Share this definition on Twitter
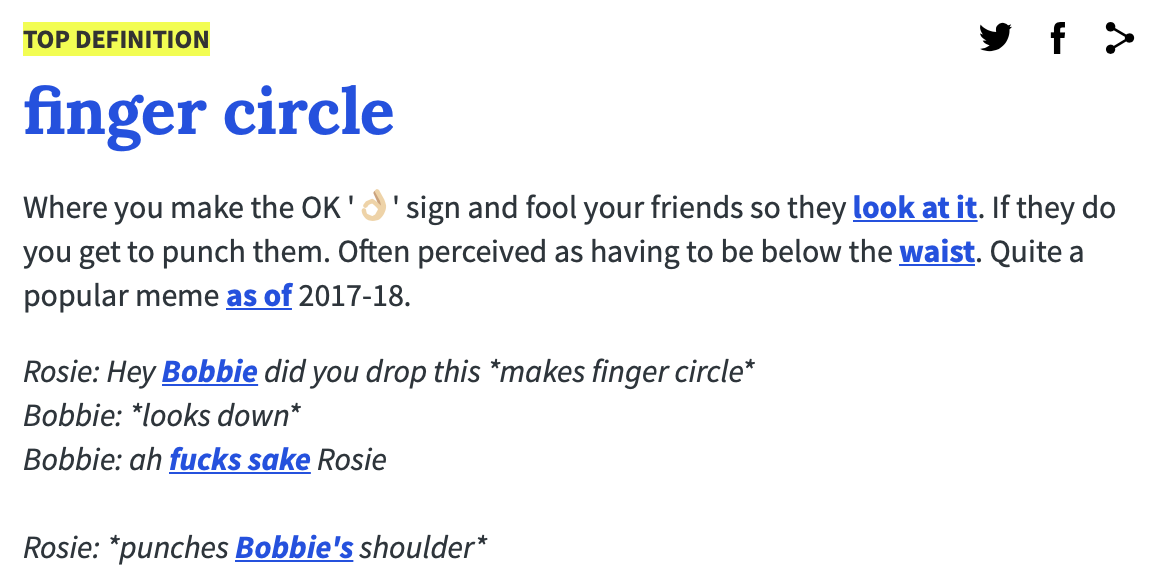The width and height of the screenshot is (1172, 586). 996,37
